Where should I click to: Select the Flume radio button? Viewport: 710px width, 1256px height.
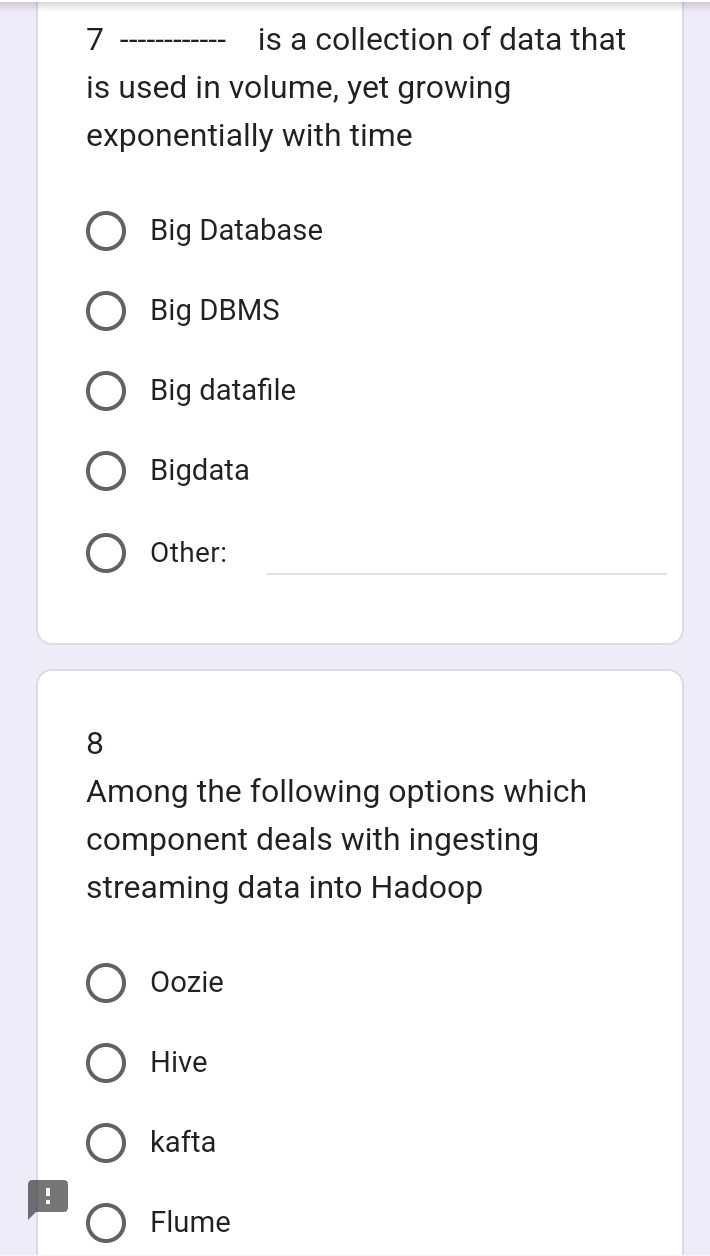pos(106,1223)
